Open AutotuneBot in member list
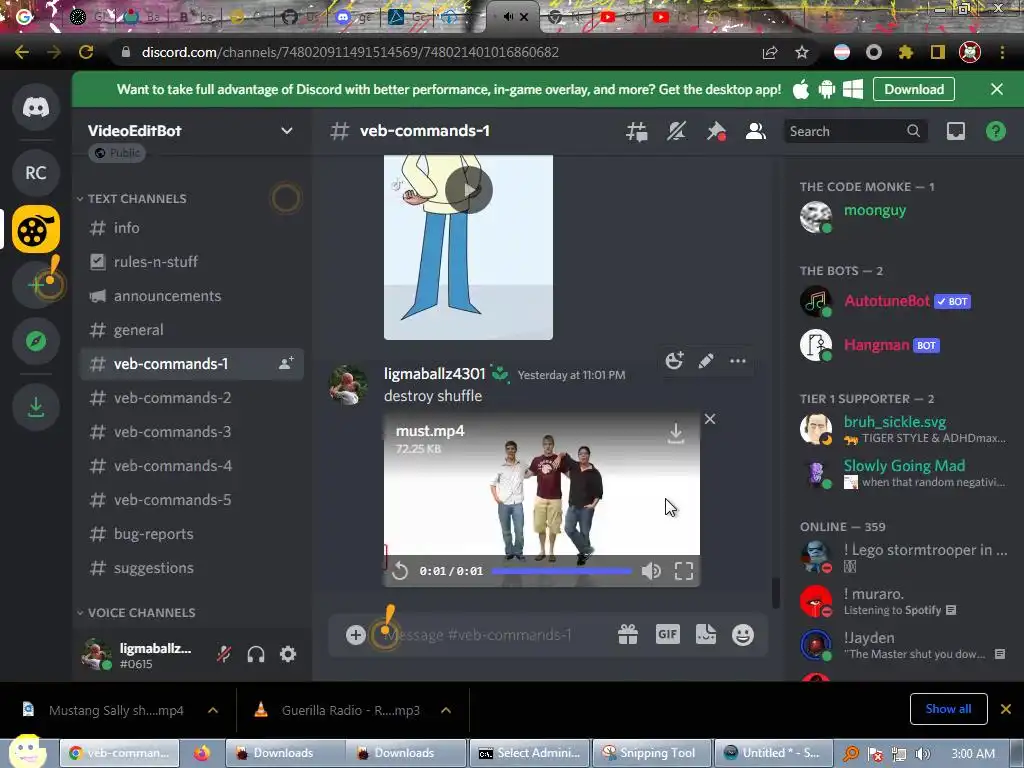Image resolution: width=1024 pixels, height=768 pixels. [x=903, y=301]
